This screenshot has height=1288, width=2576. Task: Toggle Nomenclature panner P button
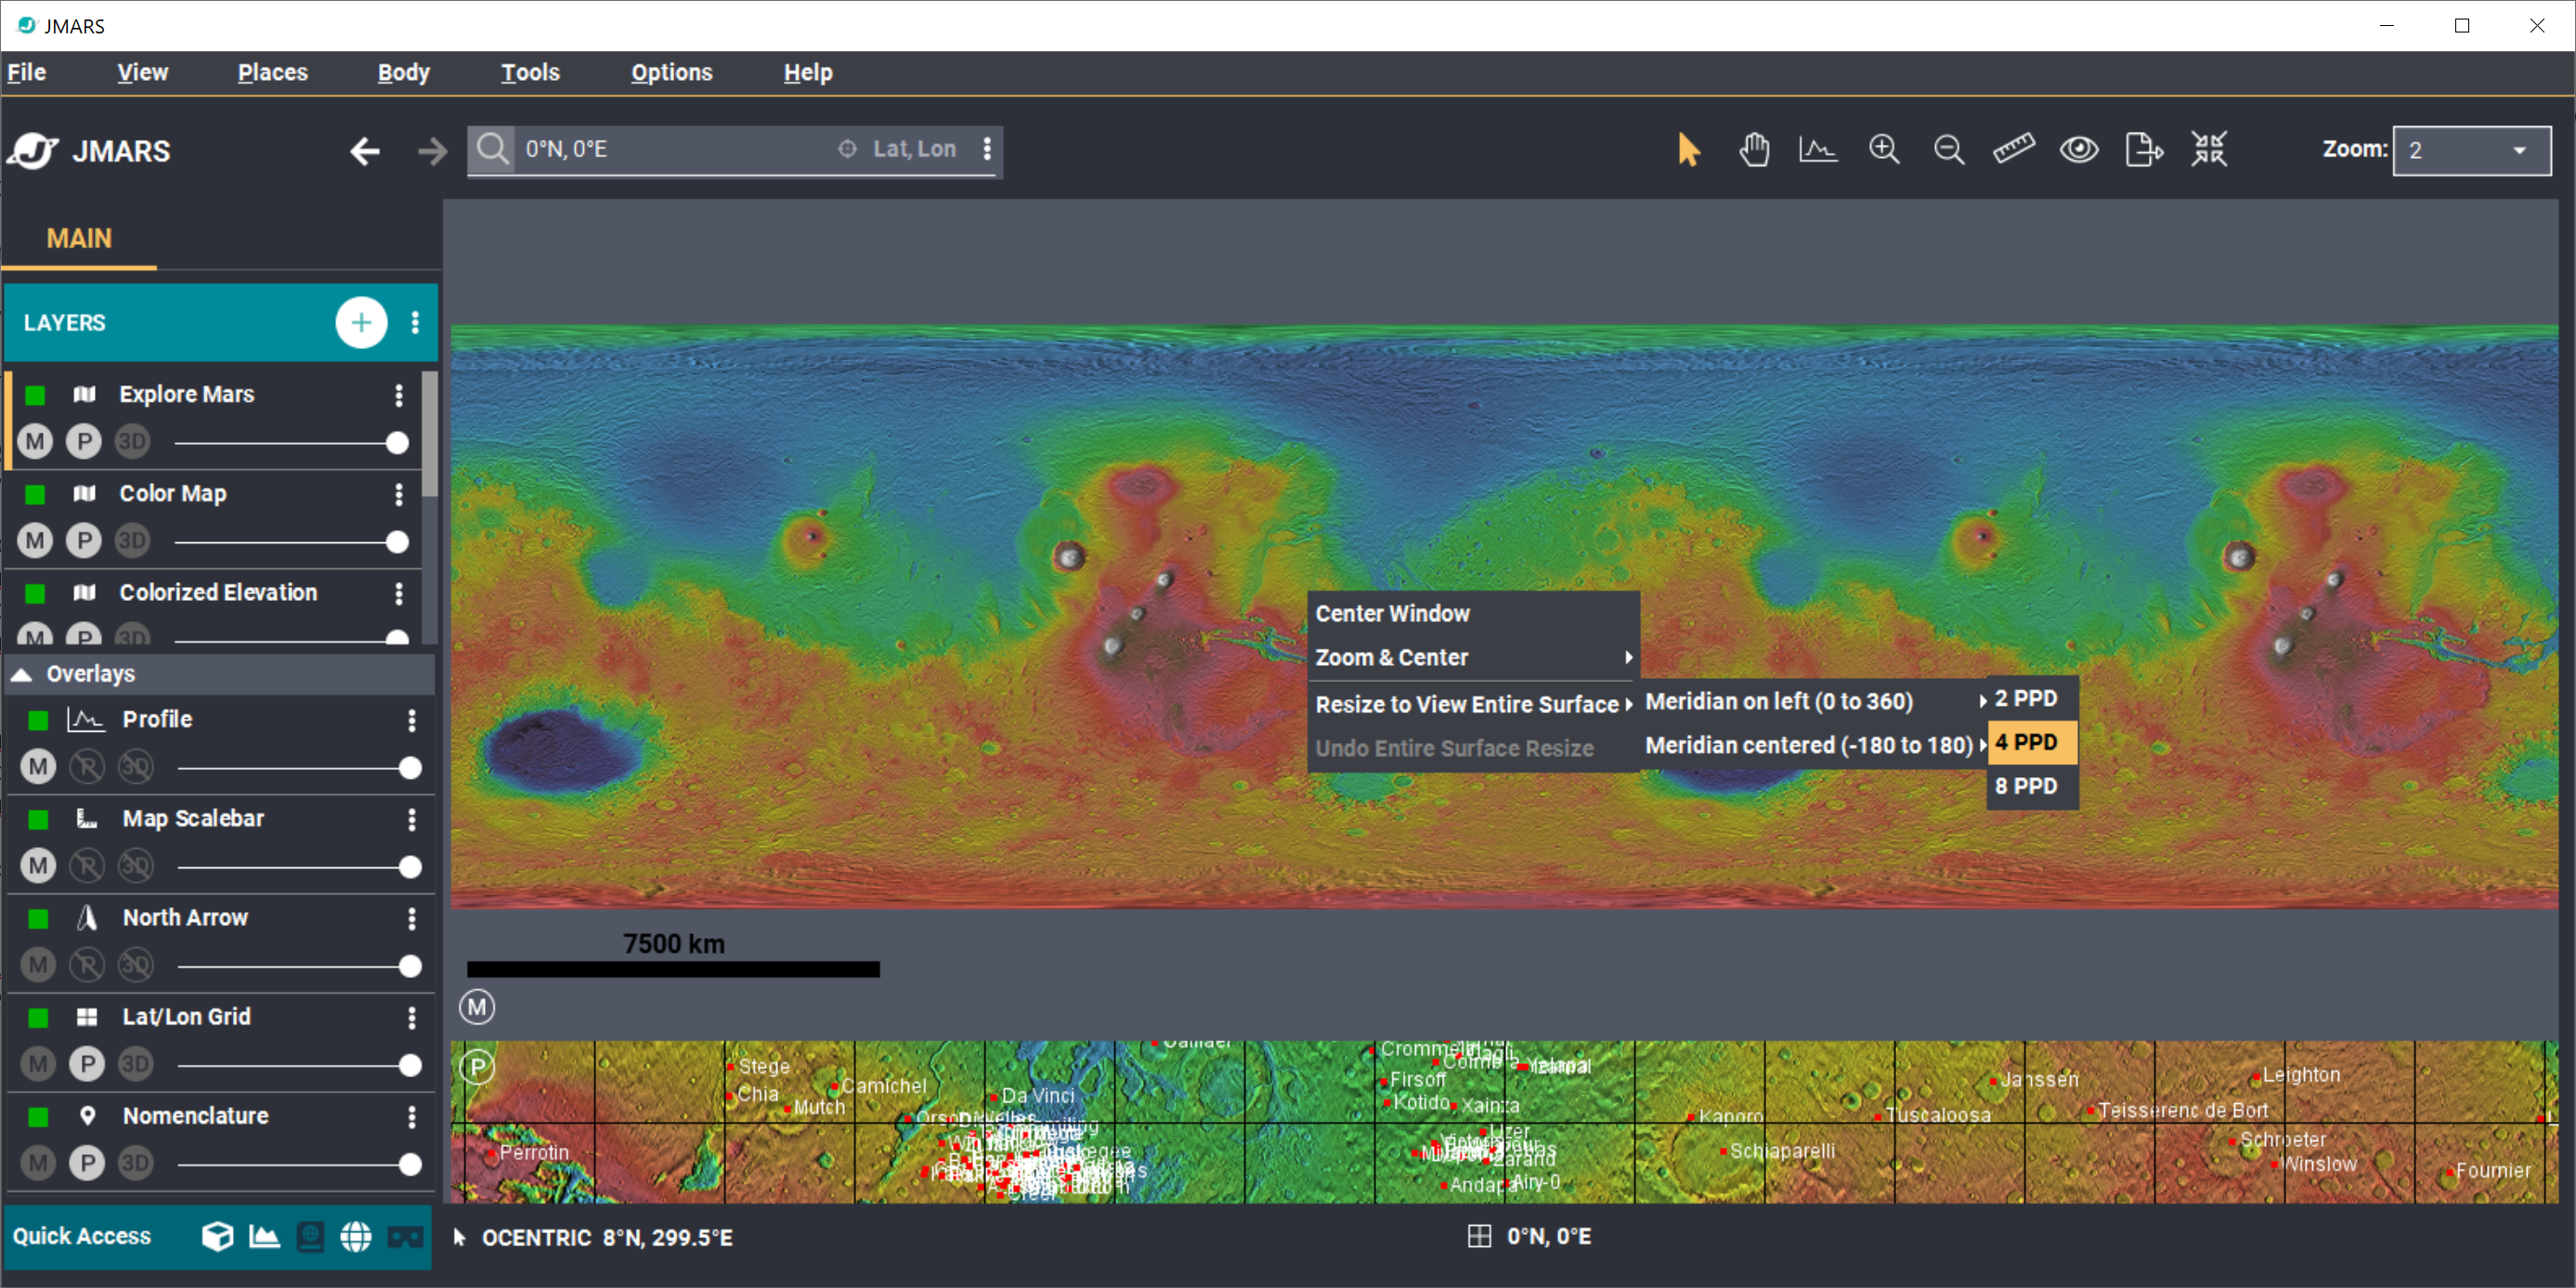[x=87, y=1163]
